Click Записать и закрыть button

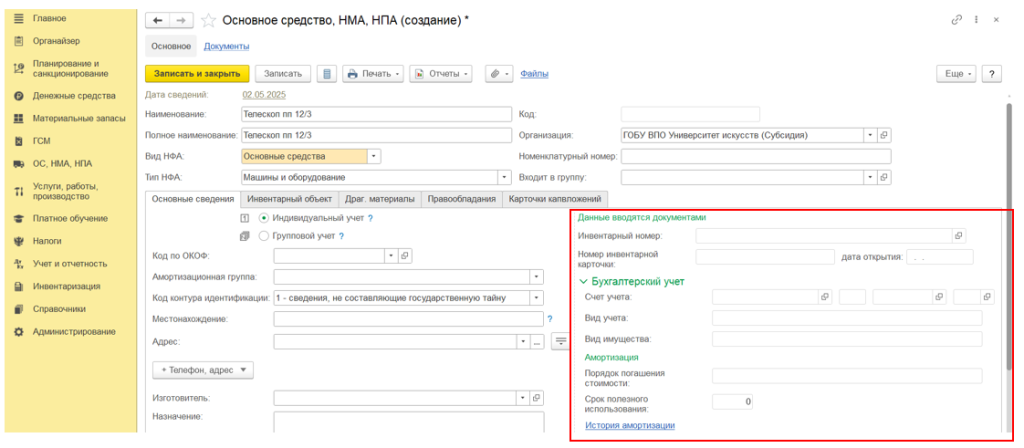click(197, 74)
